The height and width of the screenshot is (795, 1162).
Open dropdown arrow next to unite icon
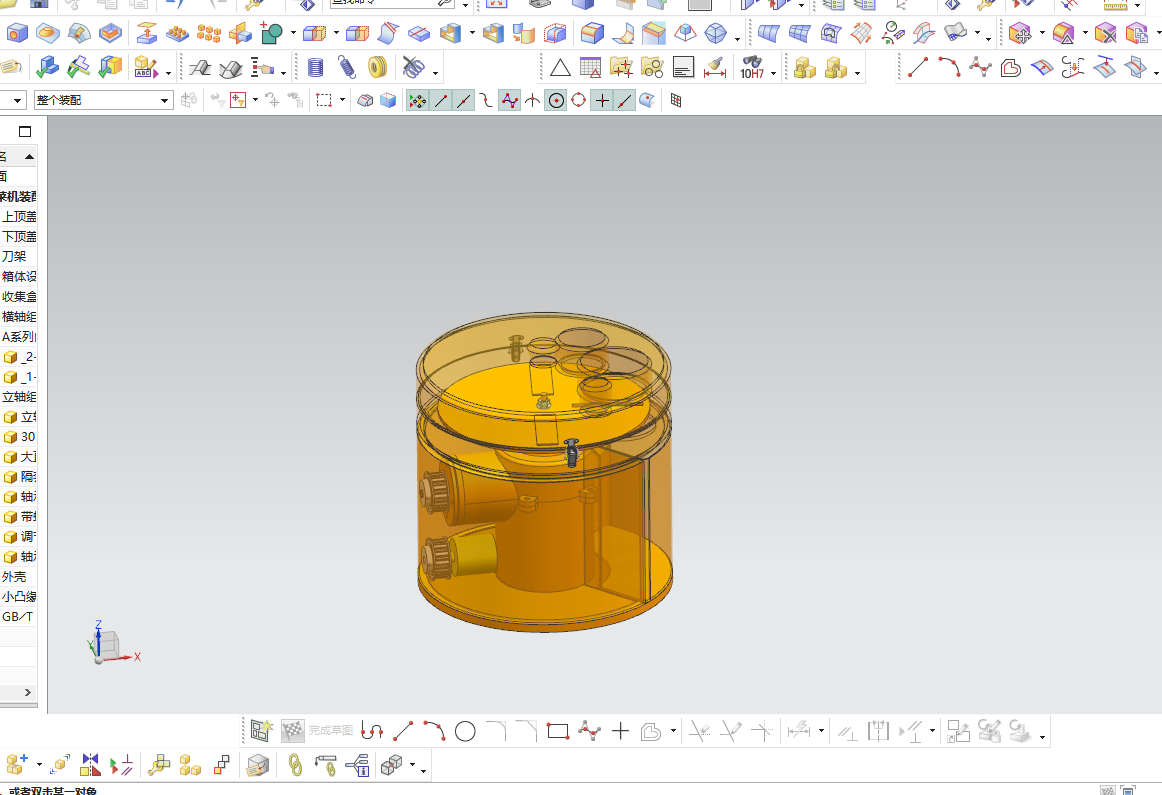(x=293, y=33)
